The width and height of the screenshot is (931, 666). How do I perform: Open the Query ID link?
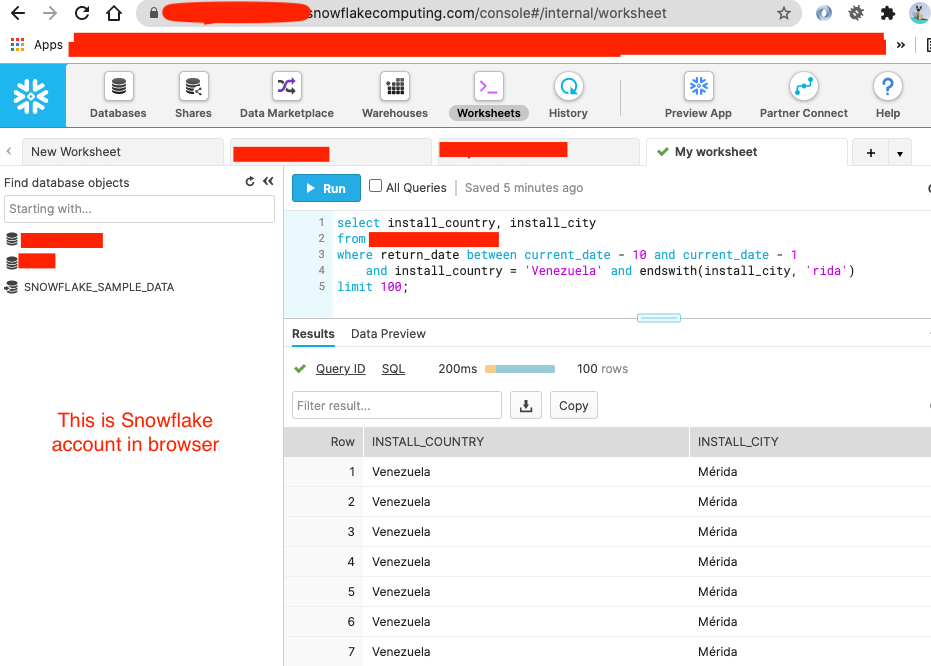340,368
